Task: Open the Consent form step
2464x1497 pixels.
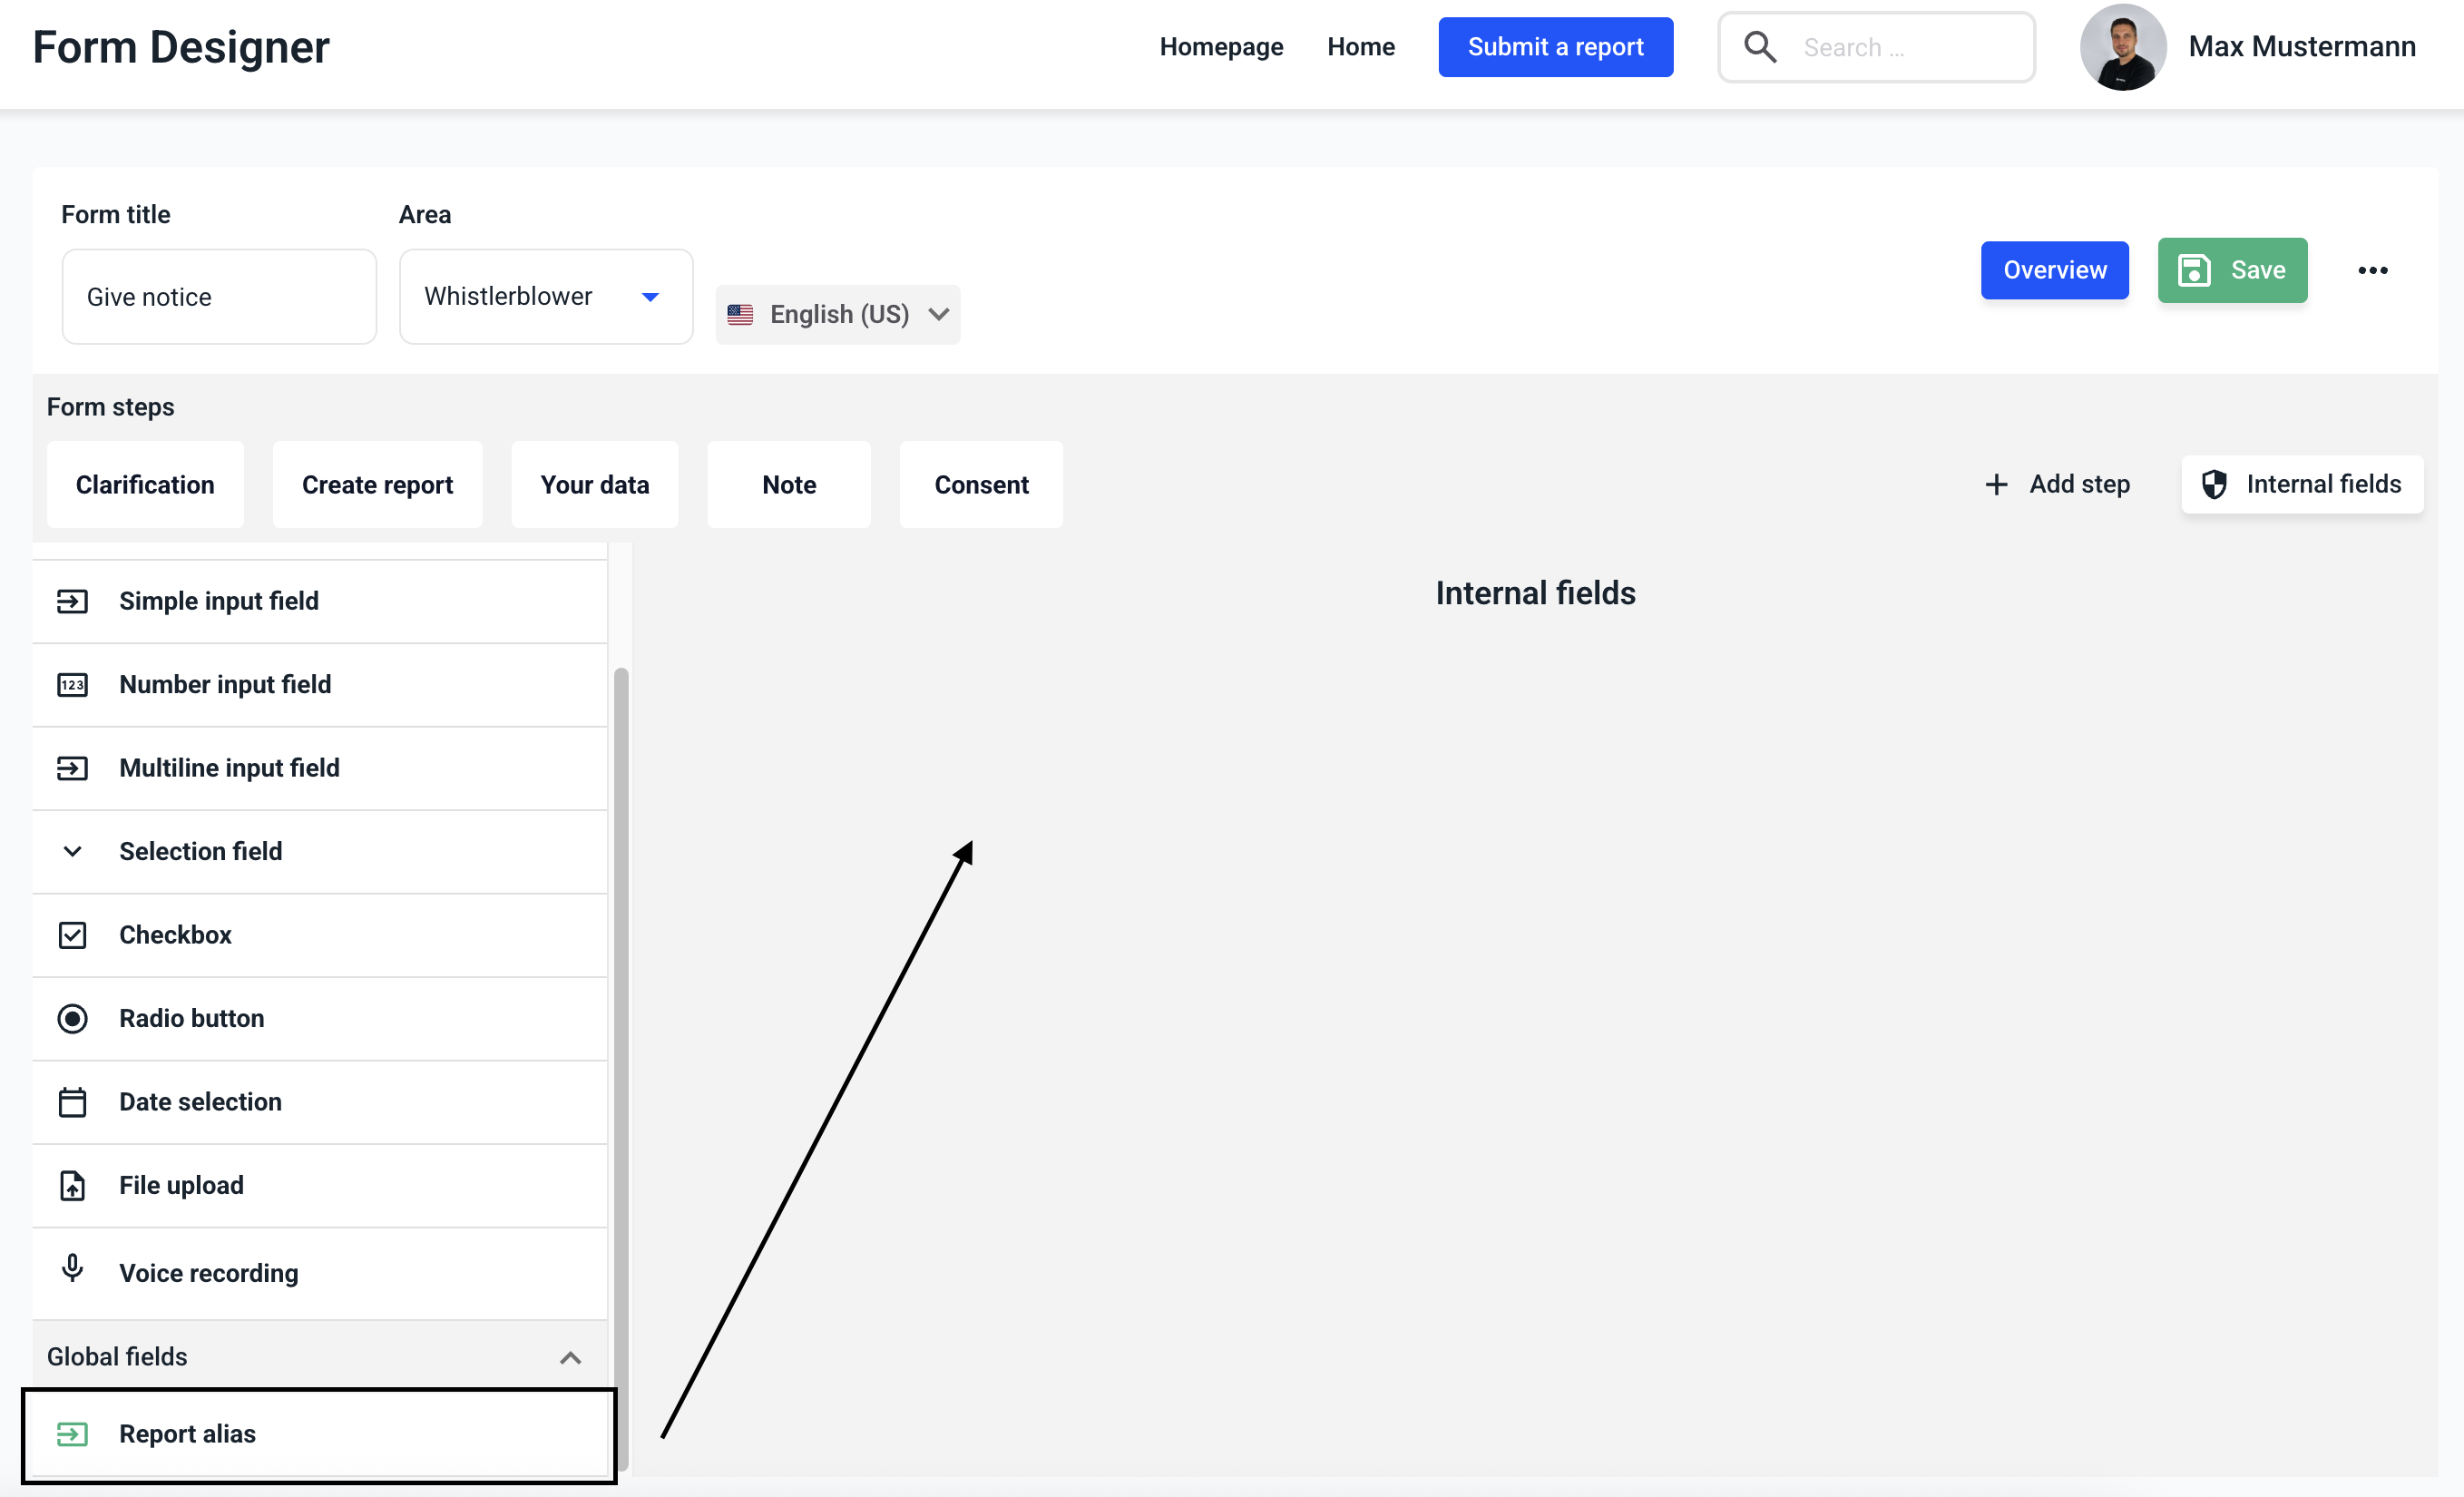Action: point(981,485)
